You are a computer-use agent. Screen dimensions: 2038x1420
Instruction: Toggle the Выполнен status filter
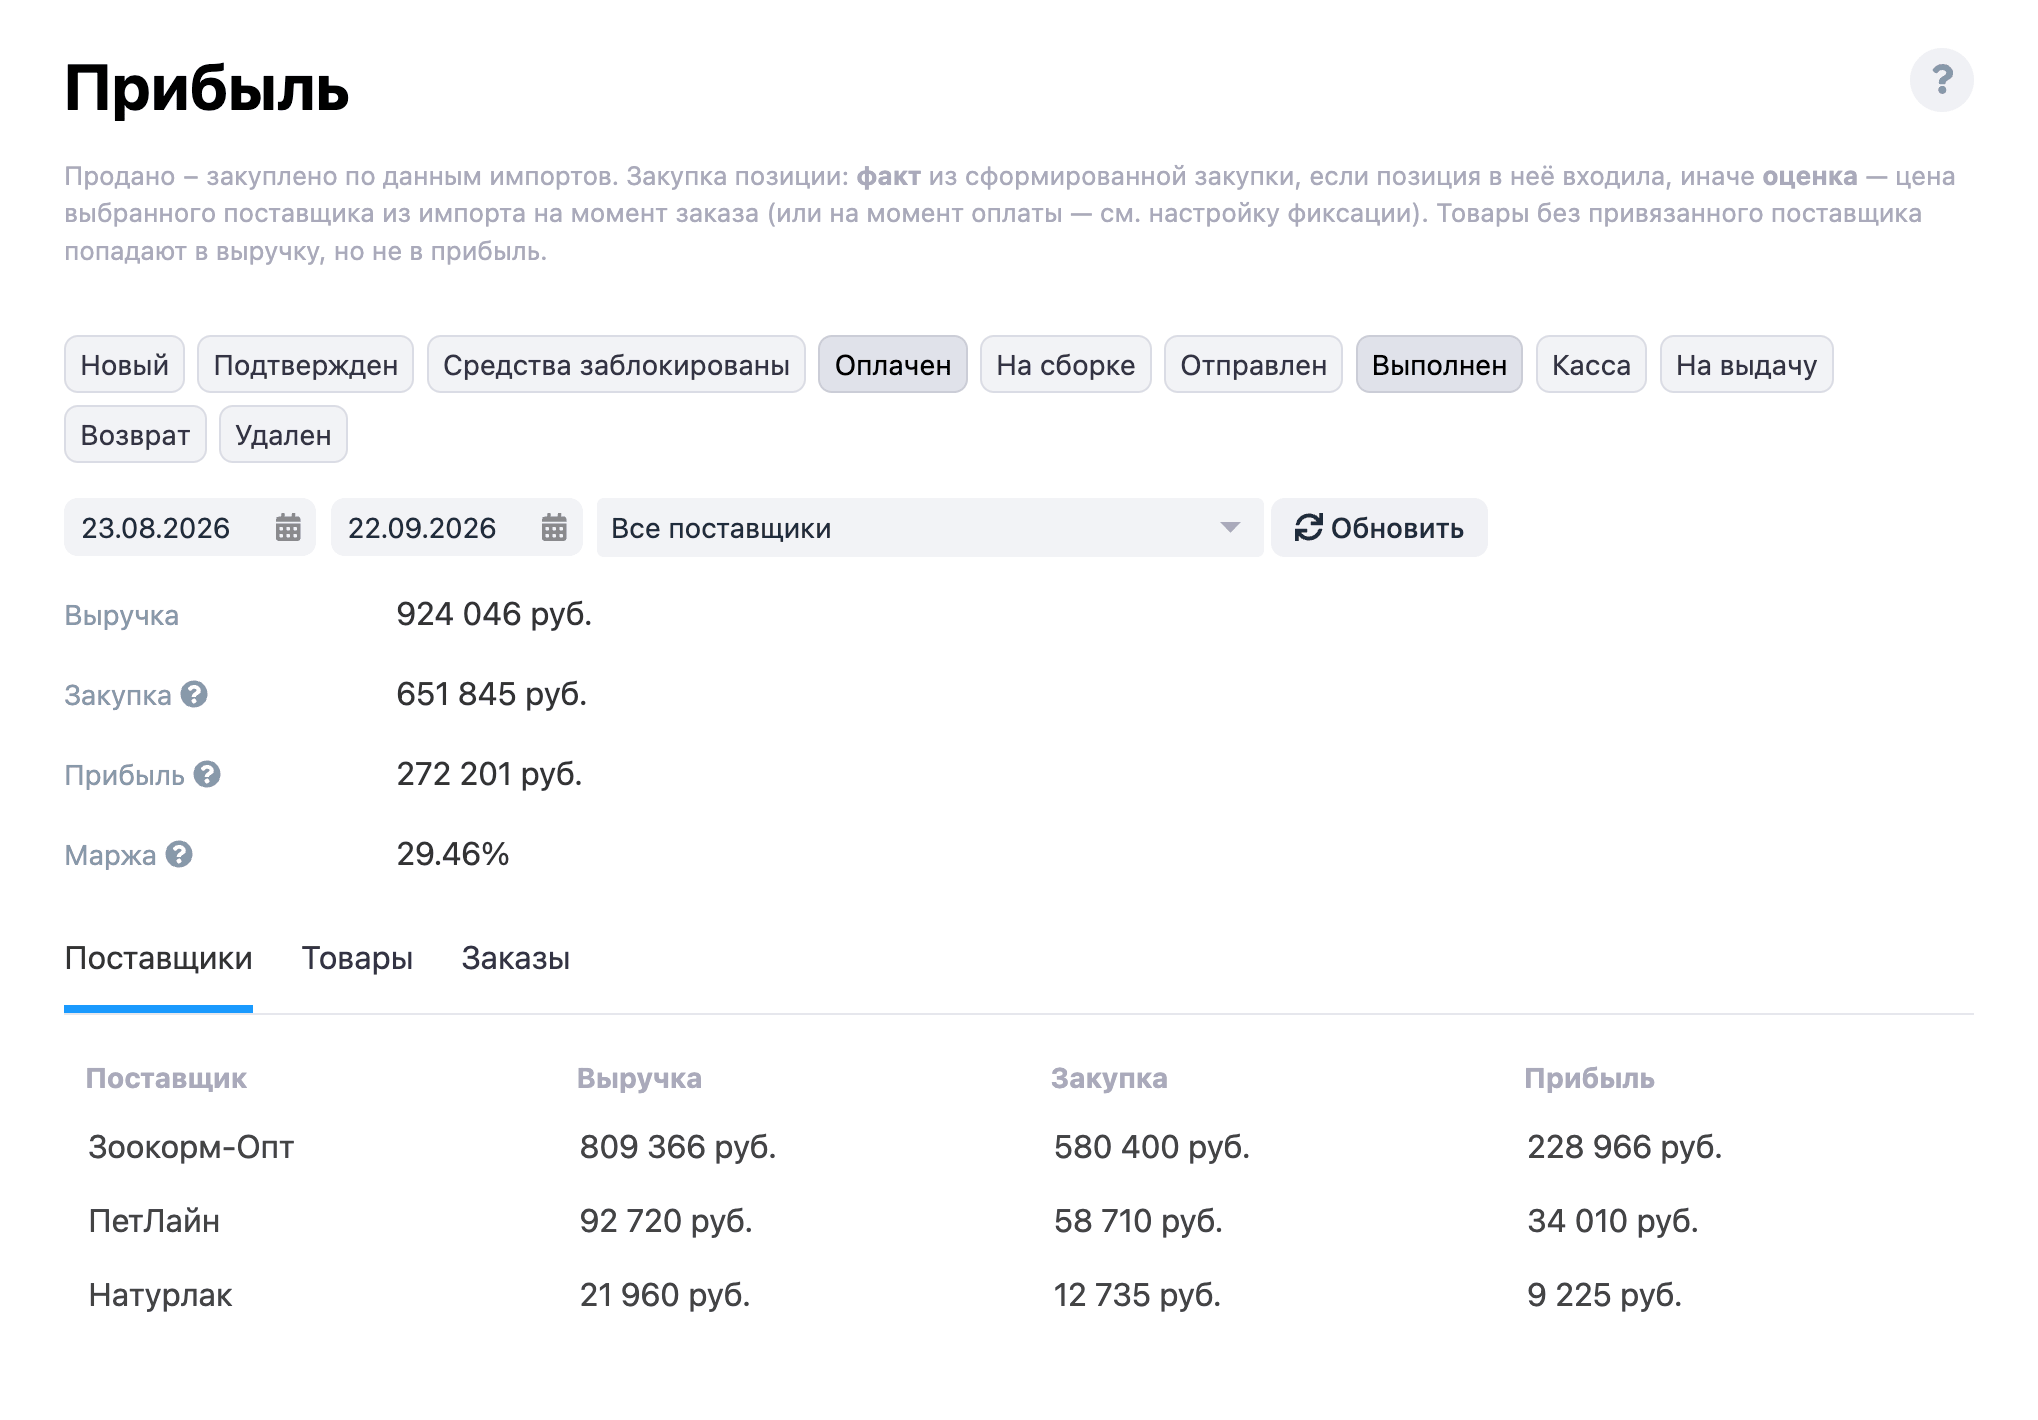1438,365
